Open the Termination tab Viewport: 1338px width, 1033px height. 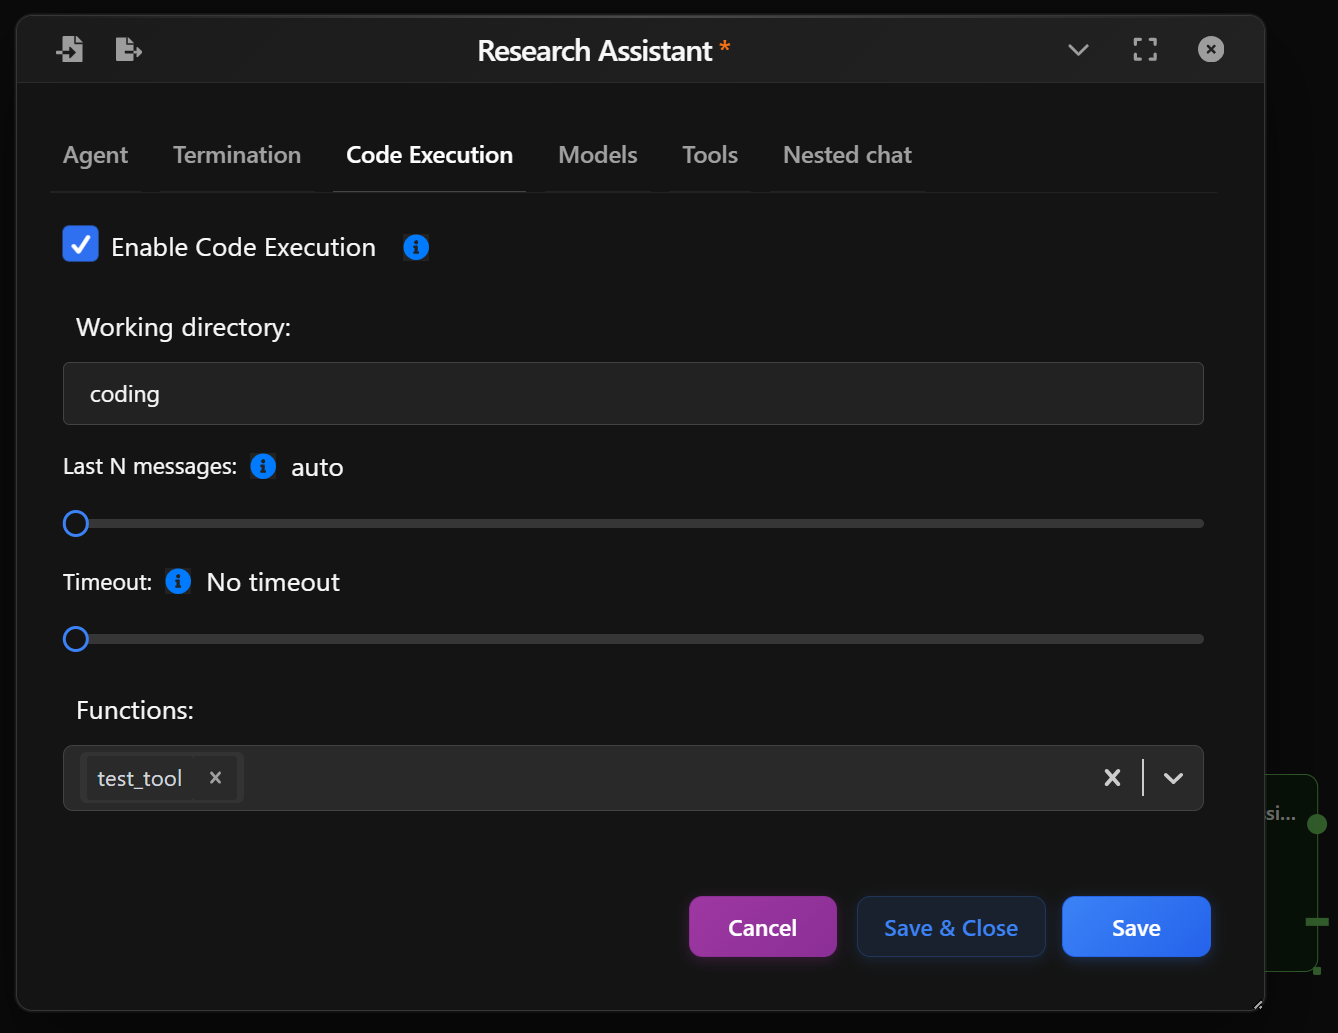237,155
